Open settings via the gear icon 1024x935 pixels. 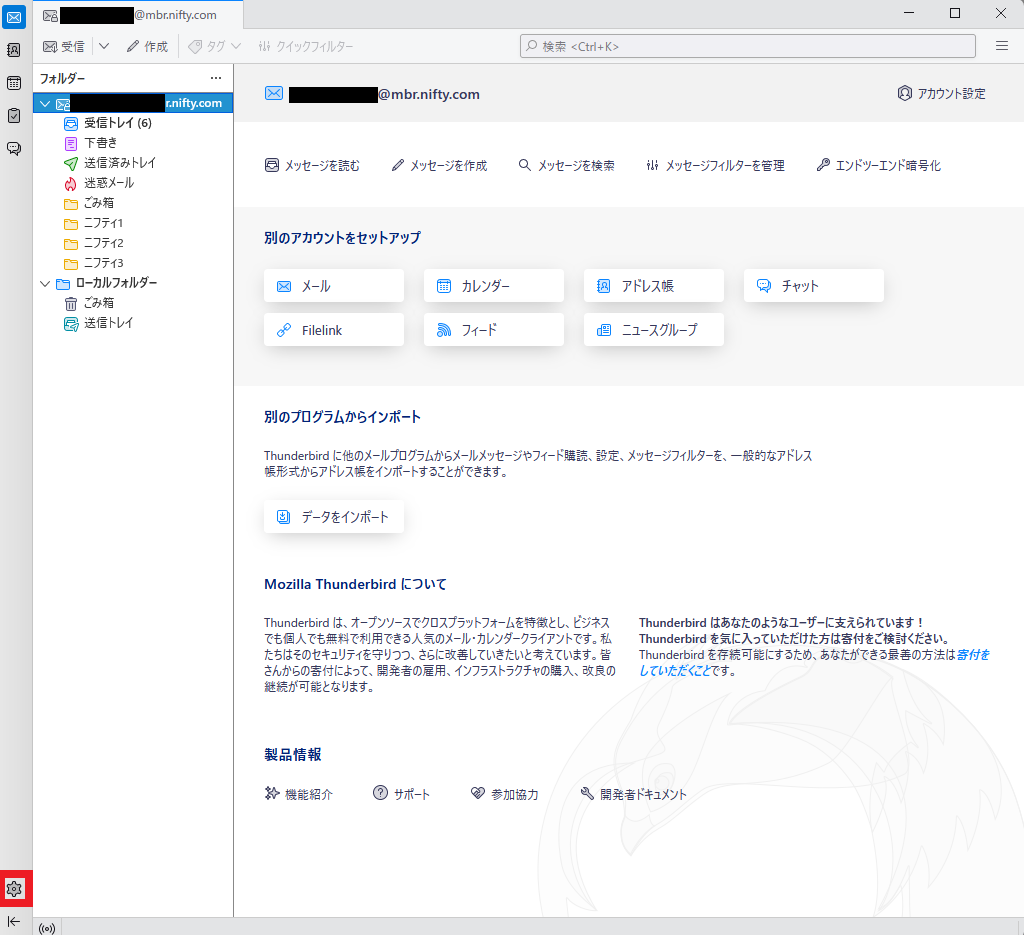(14, 888)
